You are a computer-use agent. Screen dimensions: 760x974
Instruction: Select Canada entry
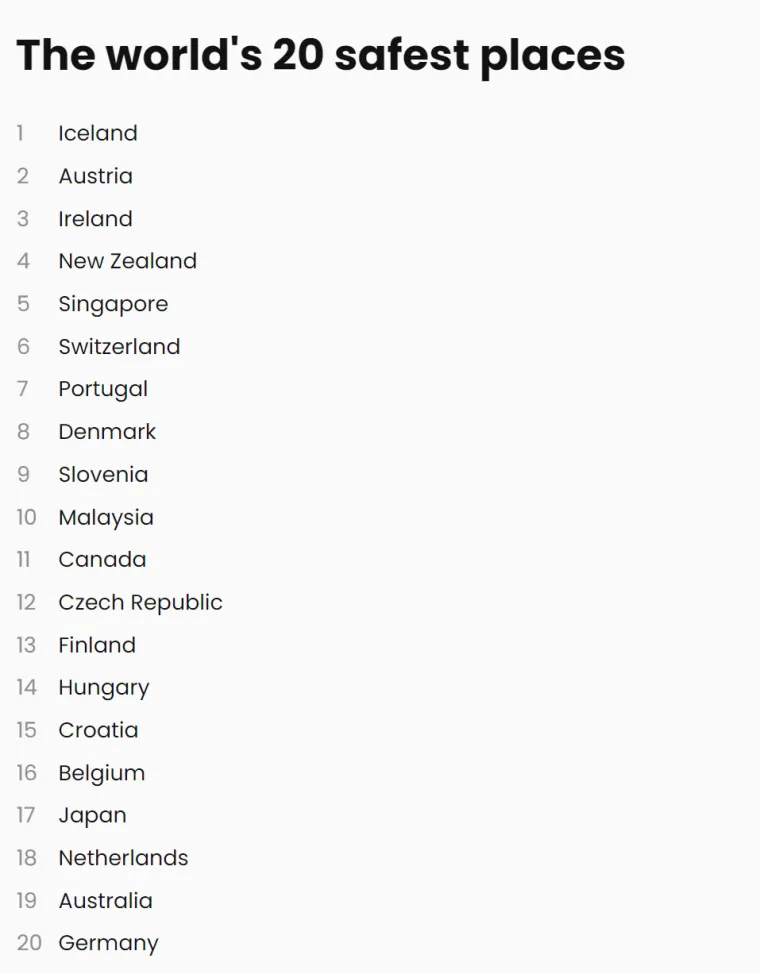[x=102, y=560]
